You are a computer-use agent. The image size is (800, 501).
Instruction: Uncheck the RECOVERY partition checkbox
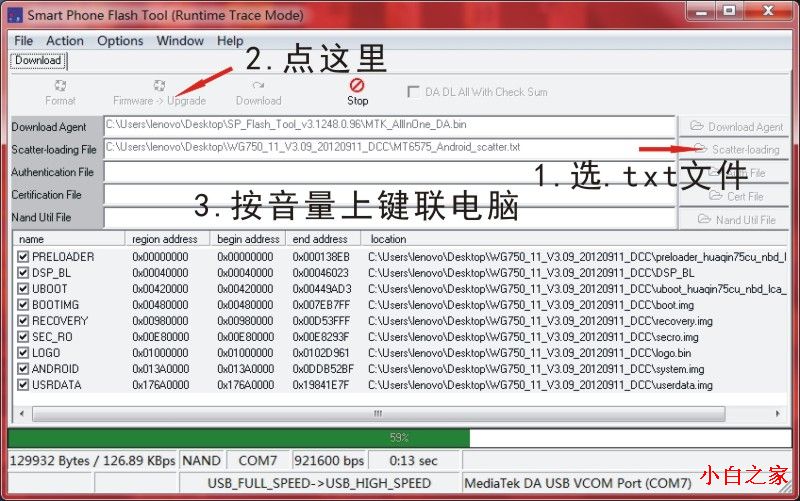23,321
